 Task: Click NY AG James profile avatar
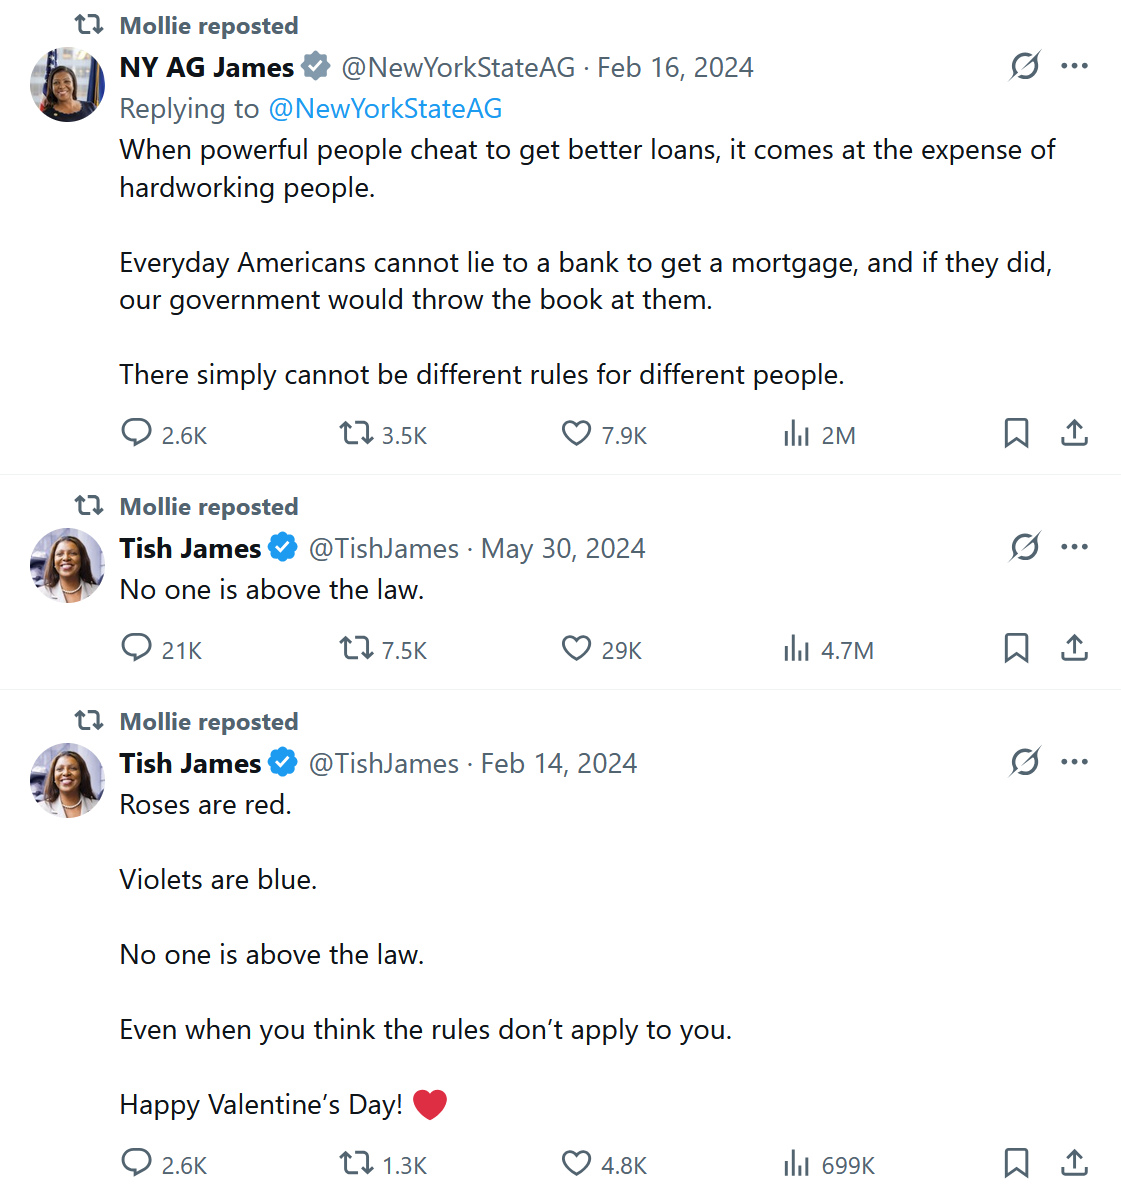(67, 85)
